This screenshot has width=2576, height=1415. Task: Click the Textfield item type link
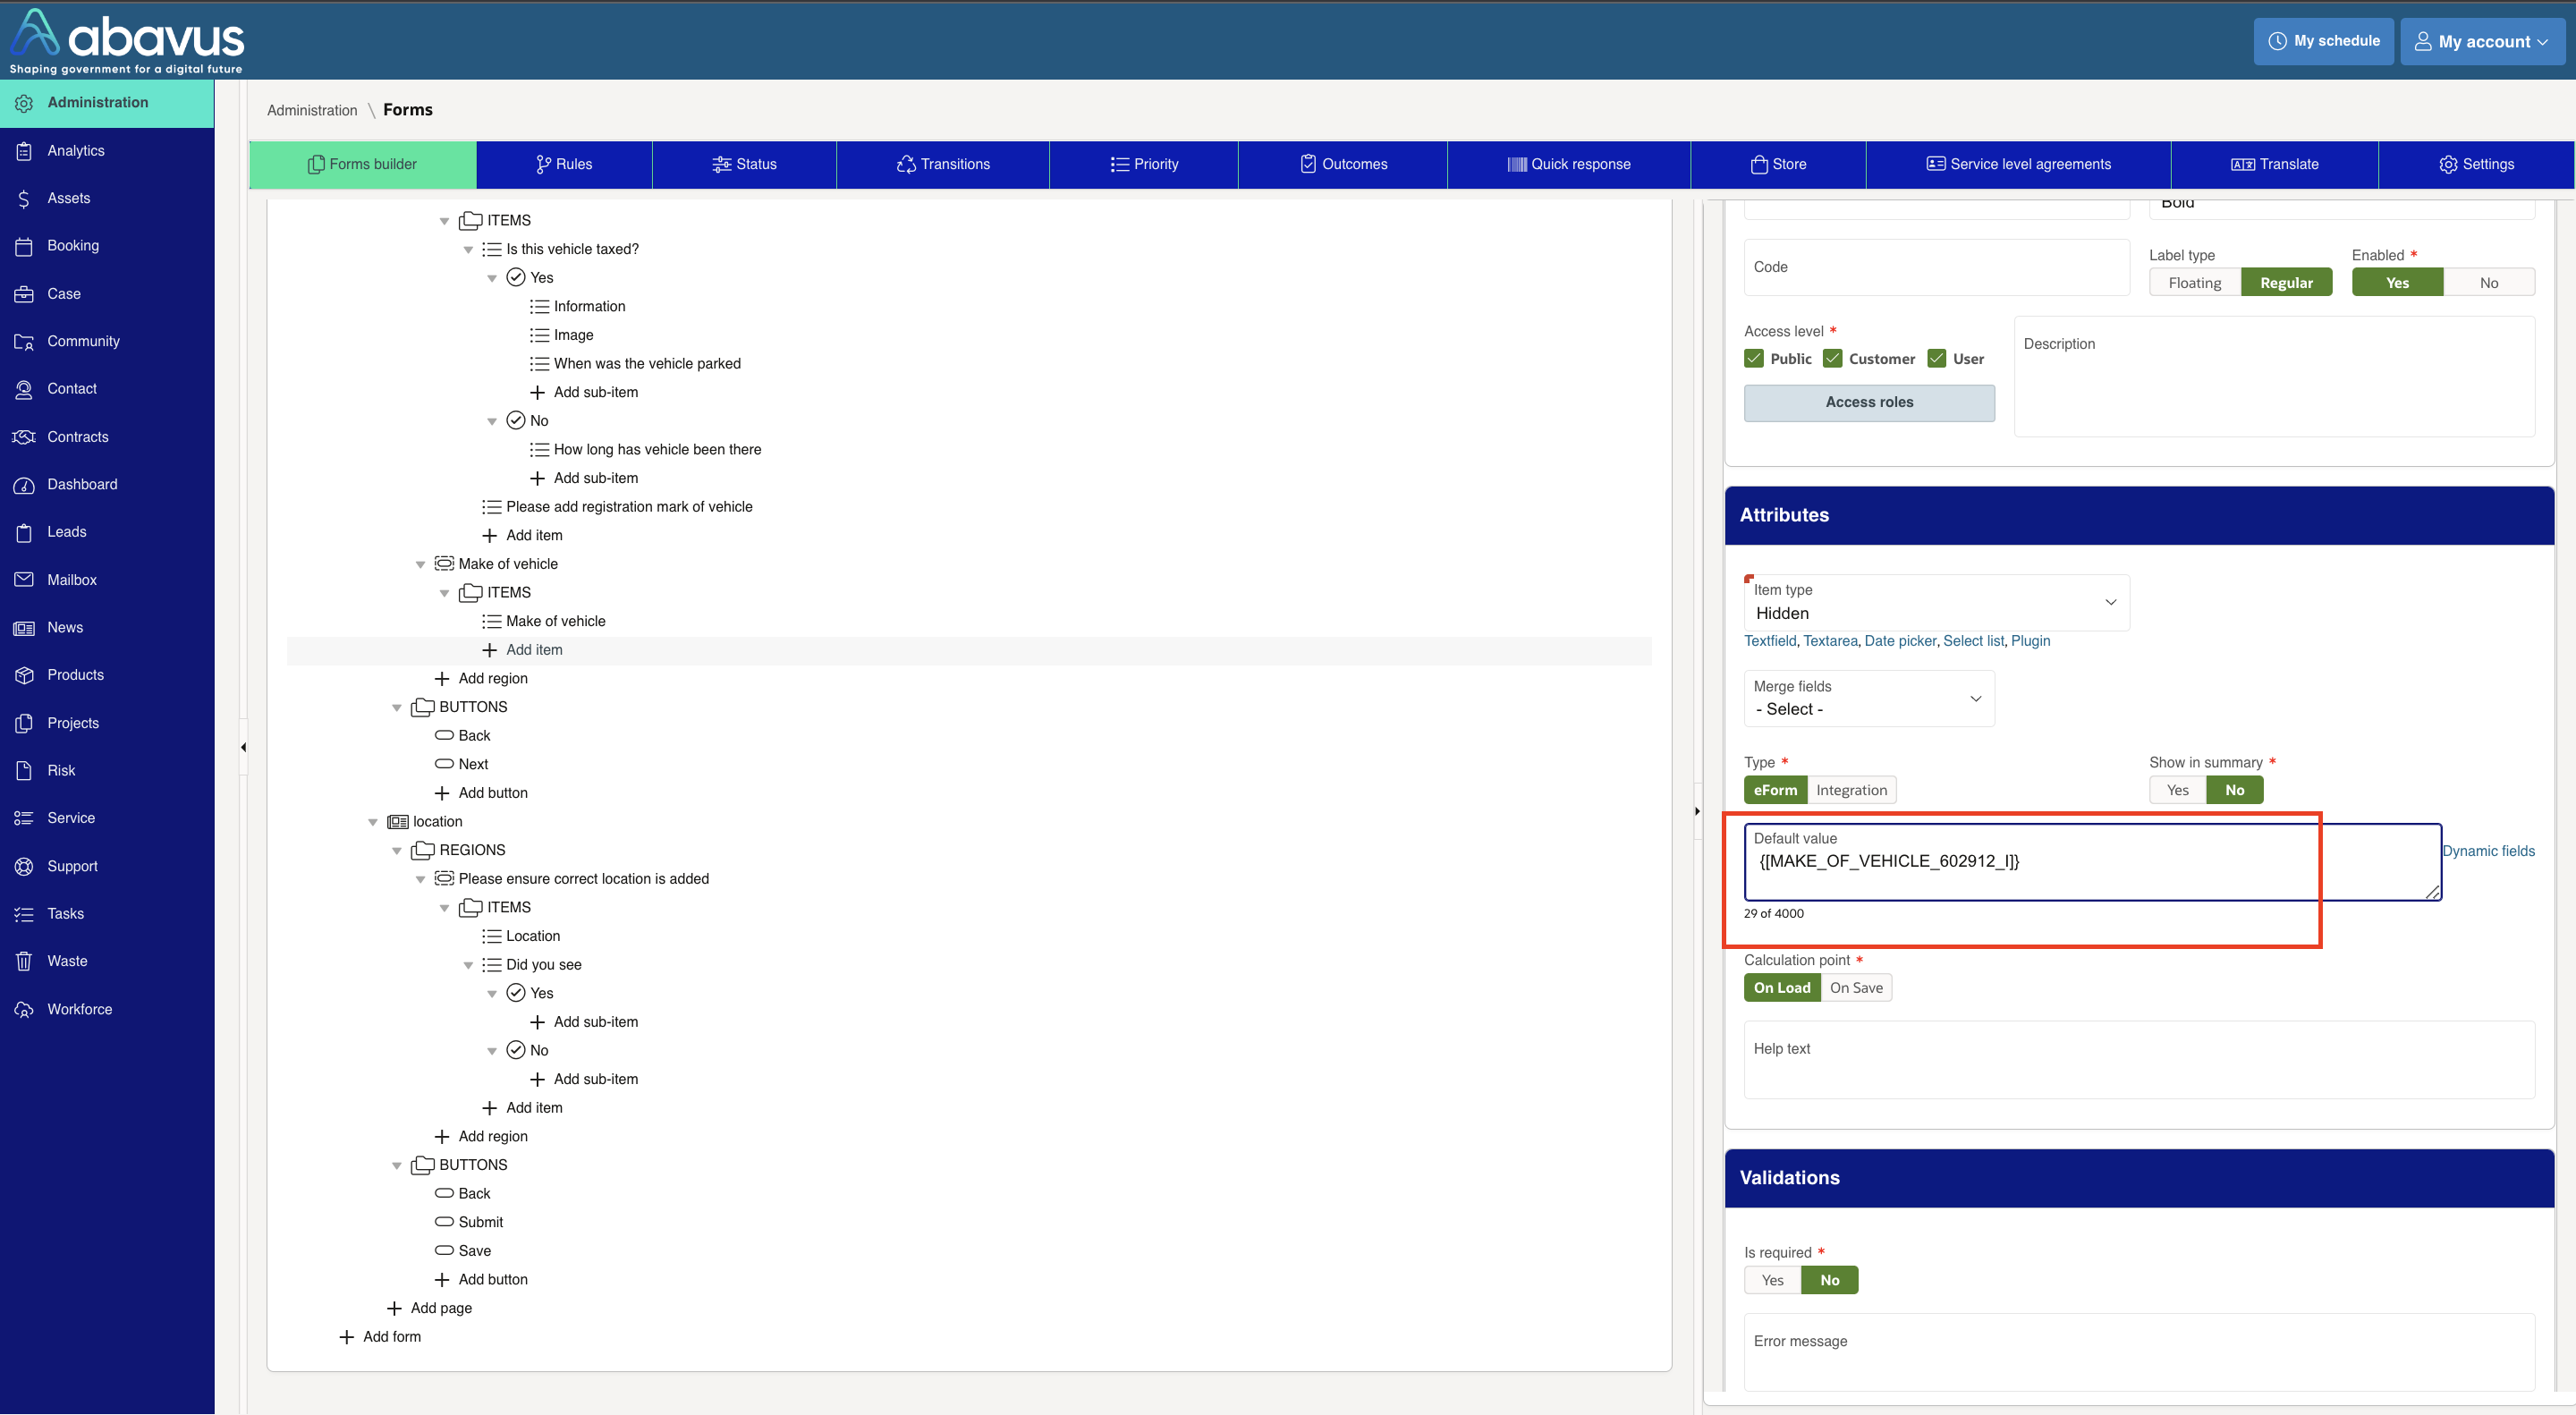click(1770, 641)
